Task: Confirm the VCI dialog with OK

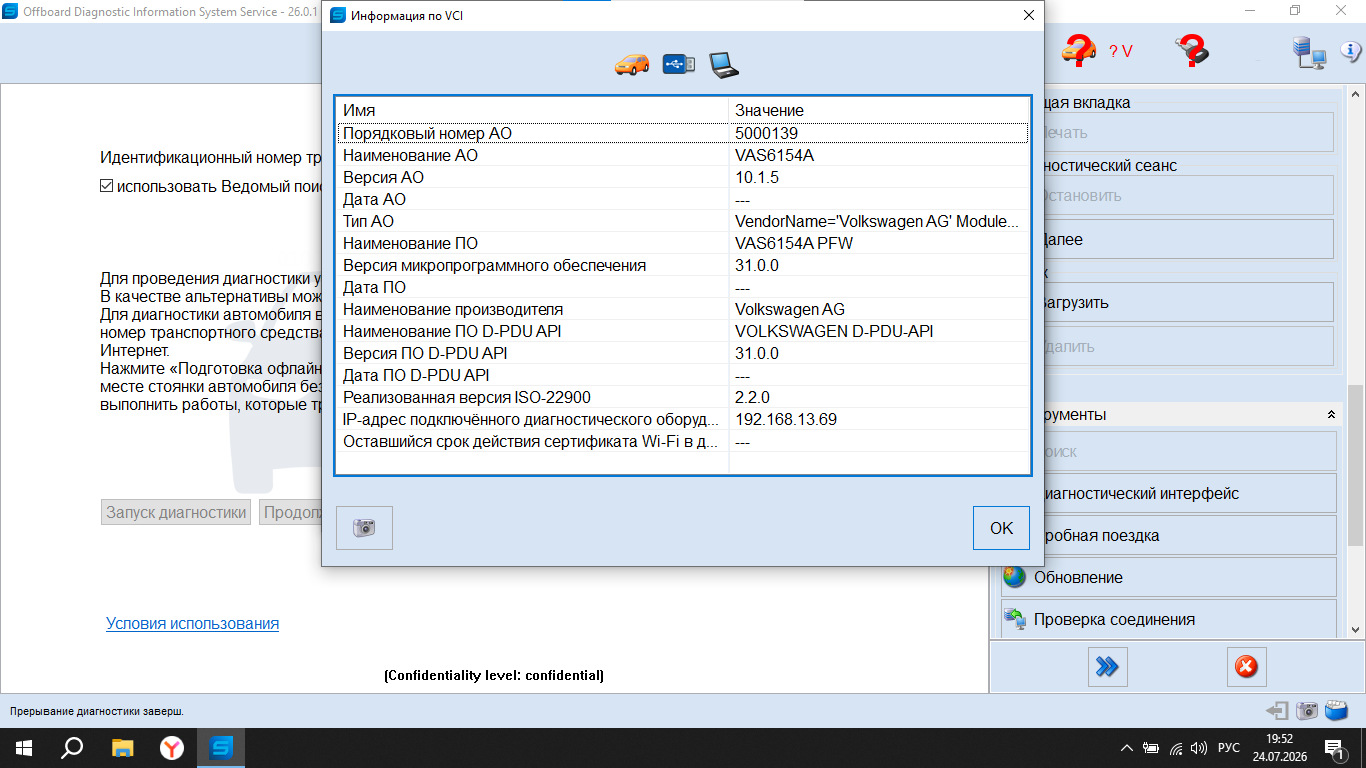Action: pos(1001,528)
